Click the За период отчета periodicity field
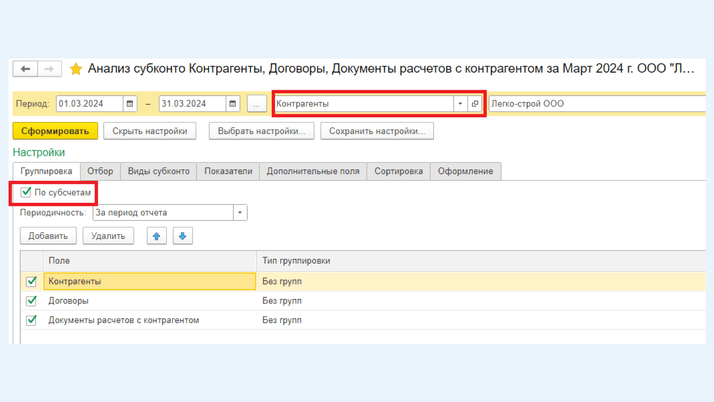Screen dimensions: 714x402 pos(163,213)
